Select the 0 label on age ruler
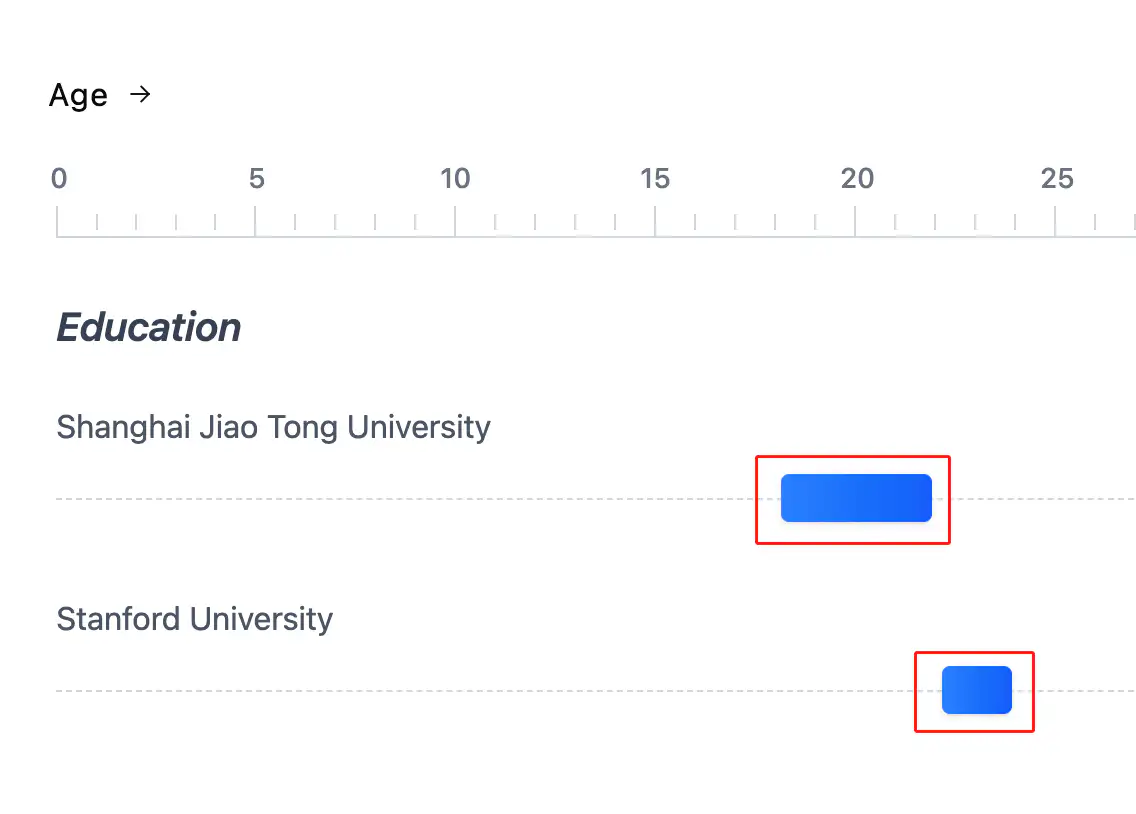Screen dimensions: 1136x814 (59, 179)
